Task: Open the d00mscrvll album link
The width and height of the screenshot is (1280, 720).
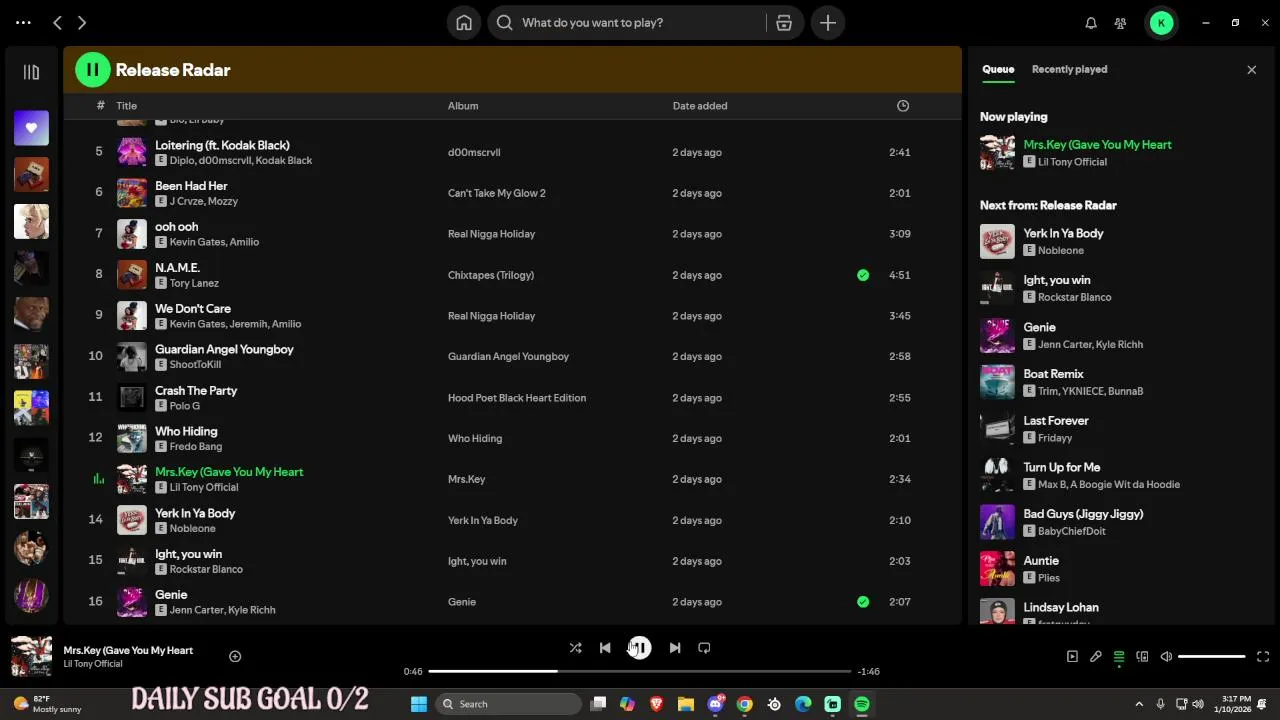Action: pos(474,152)
